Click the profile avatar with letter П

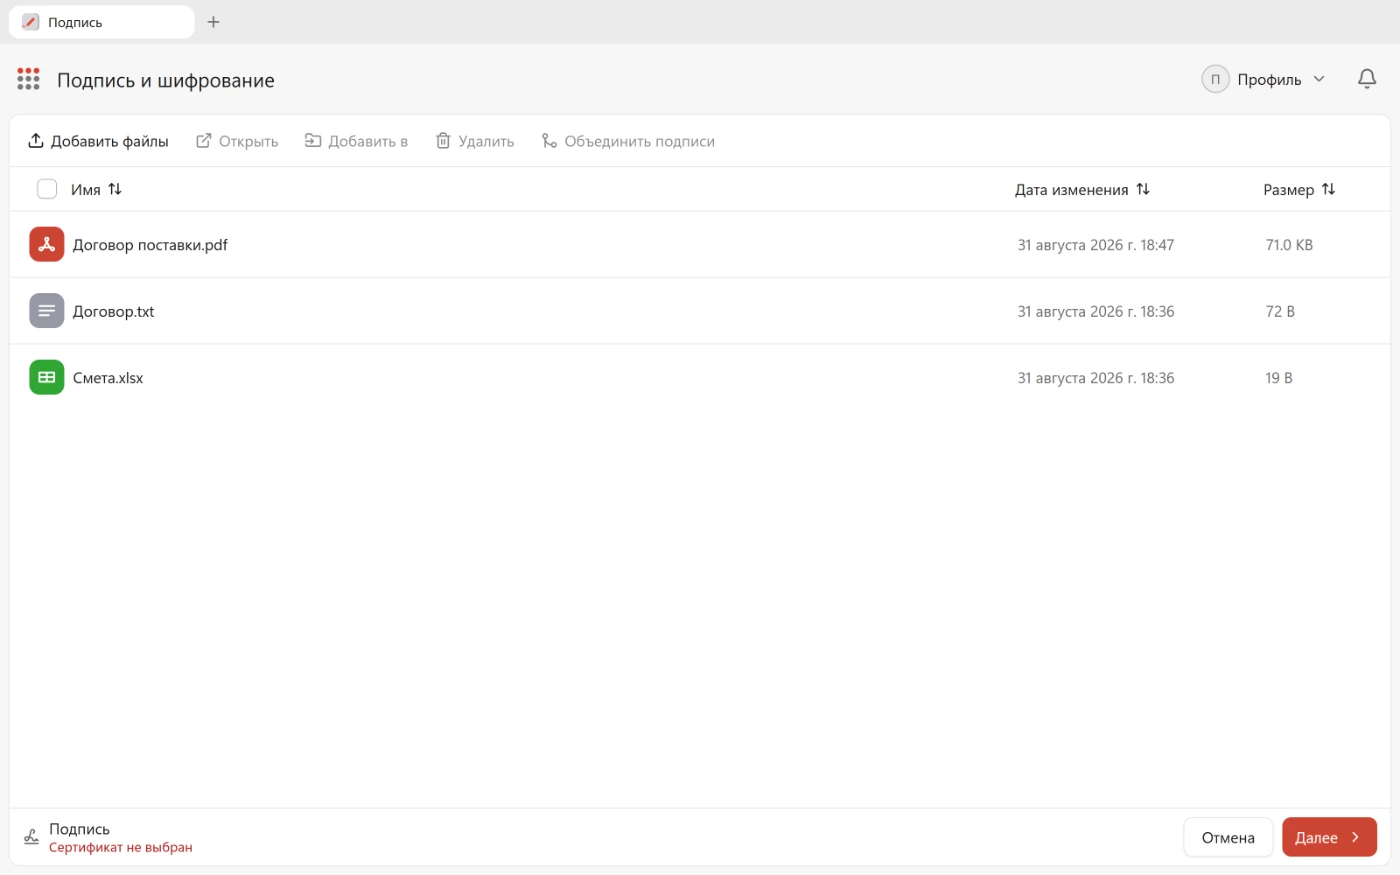pyautogui.click(x=1215, y=79)
